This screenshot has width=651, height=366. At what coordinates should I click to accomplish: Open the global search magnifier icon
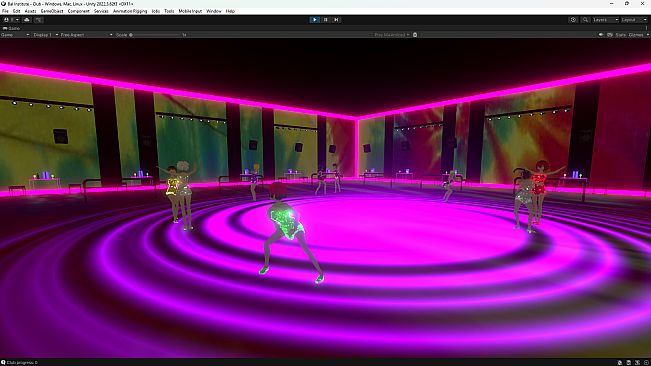[x=585, y=20]
